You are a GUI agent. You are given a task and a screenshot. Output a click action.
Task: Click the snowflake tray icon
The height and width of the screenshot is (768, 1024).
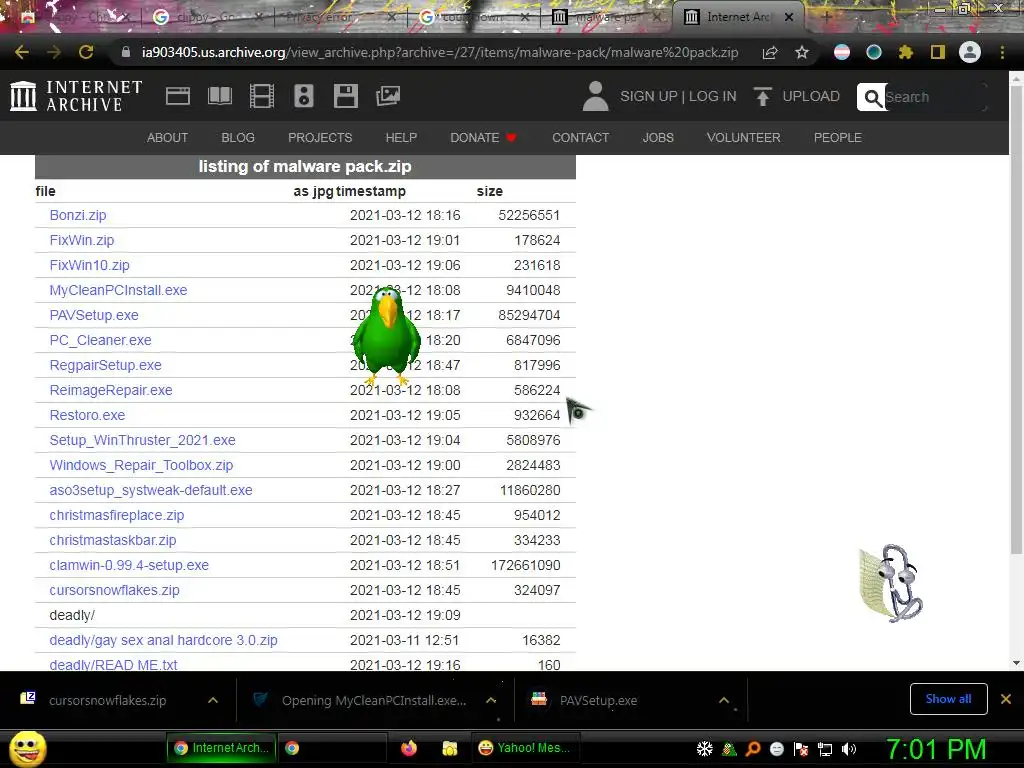(705, 749)
